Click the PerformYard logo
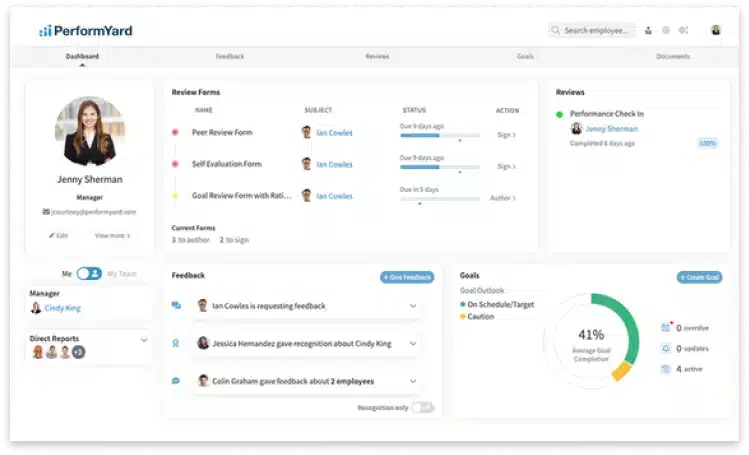 [x=85, y=30]
